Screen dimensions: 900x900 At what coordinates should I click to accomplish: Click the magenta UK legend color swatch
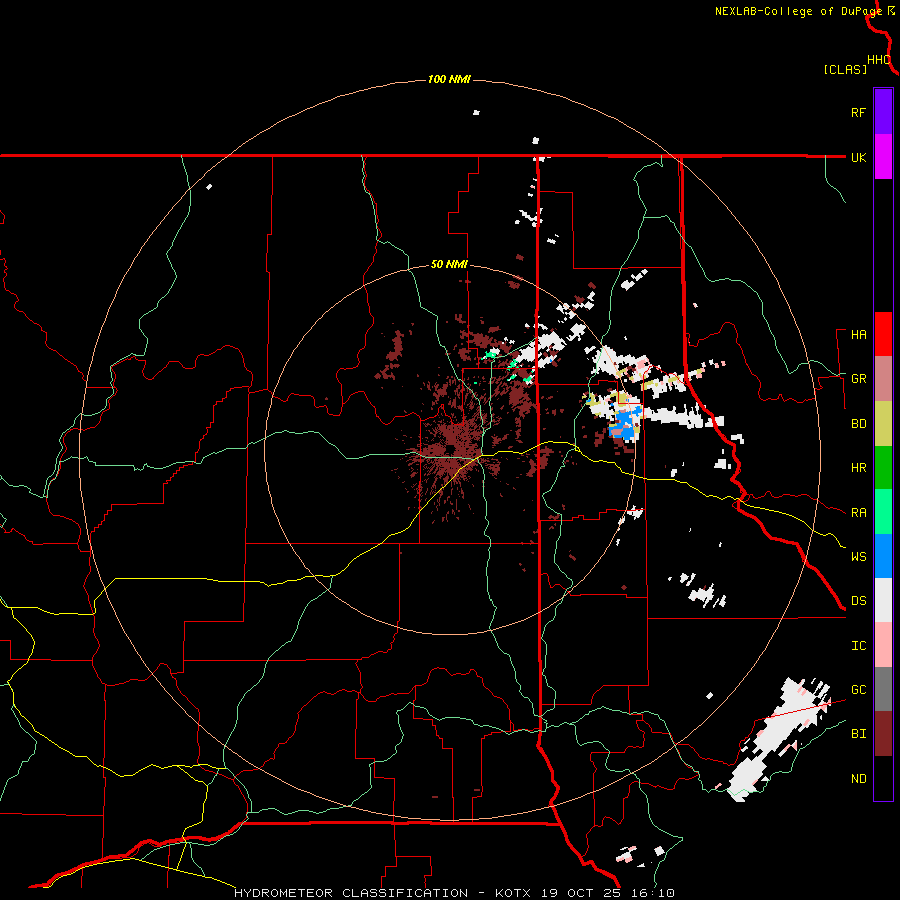pyautogui.click(x=883, y=157)
